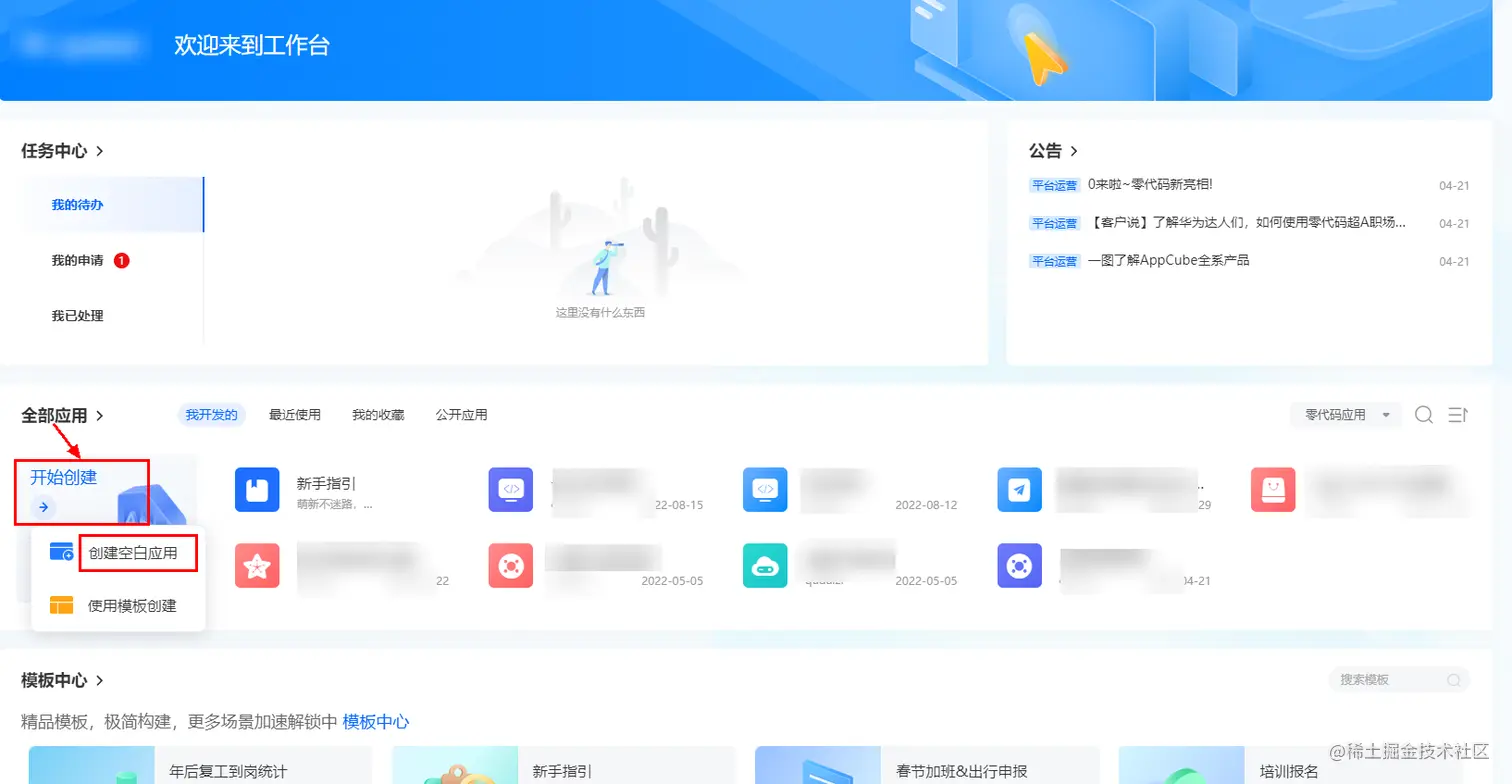The width and height of the screenshot is (1512, 784).
Task: Click the 欢迎来到工作台 banner title
Action: (x=252, y=45)
